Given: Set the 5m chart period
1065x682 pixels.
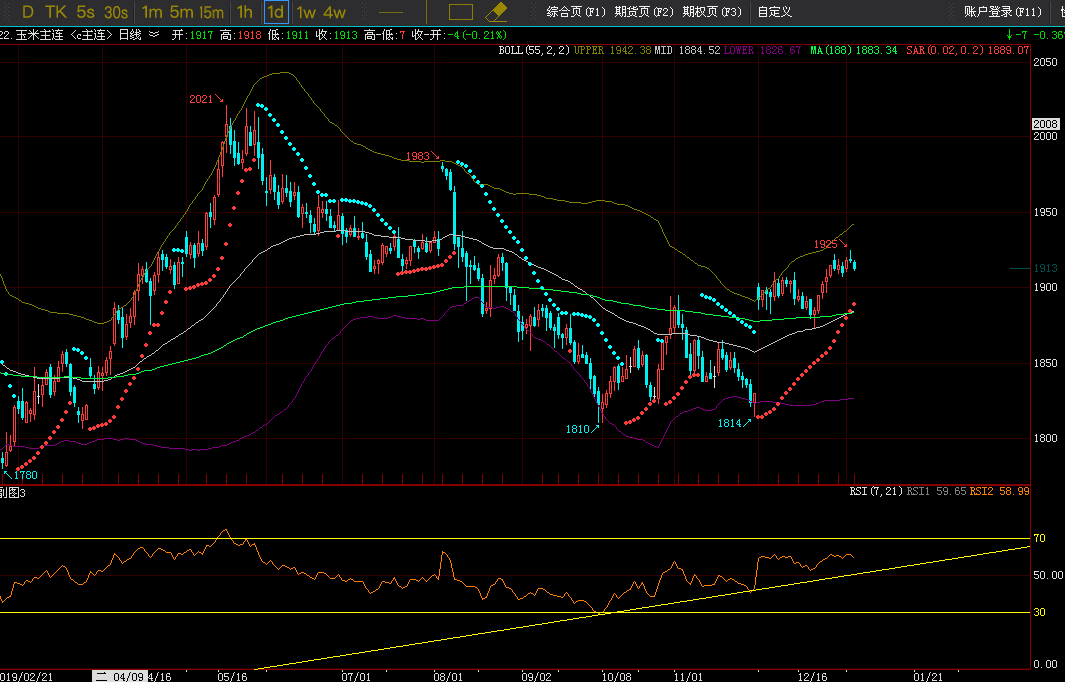Looking at the screenshot, I should tap(181, 12).
